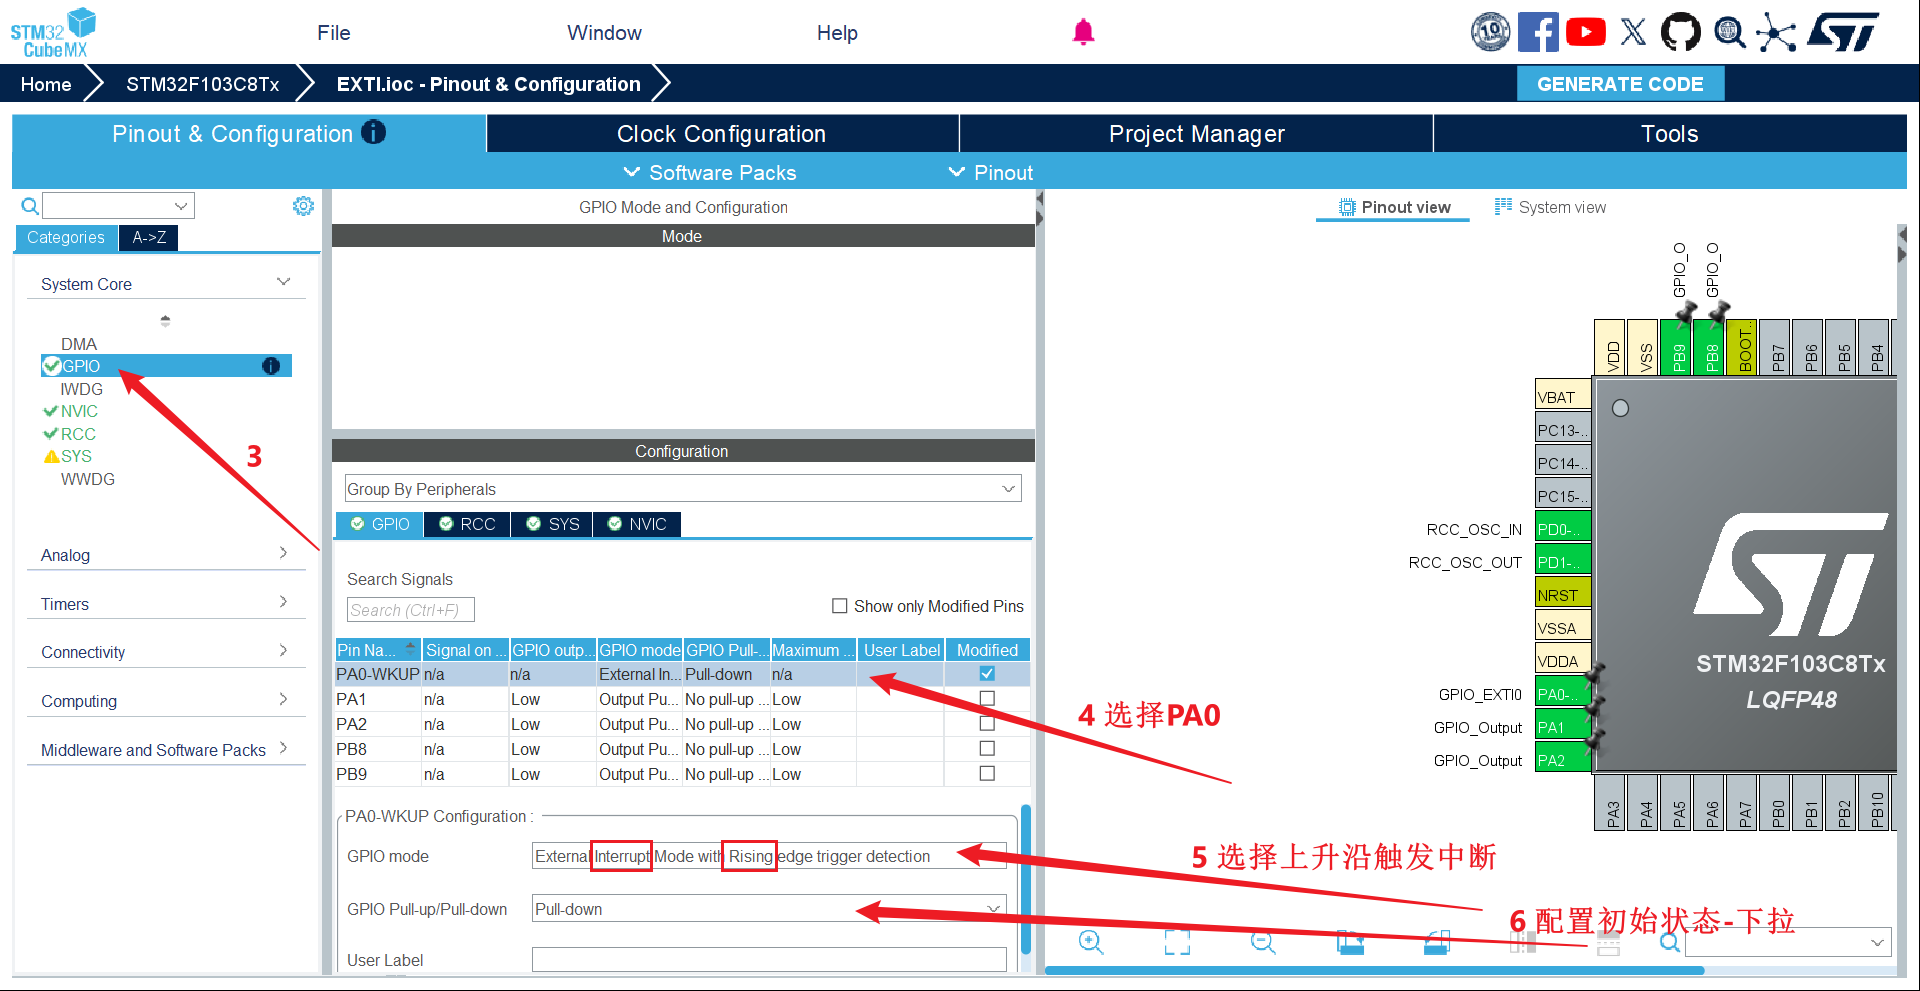Open the notifications bell
Screen dimensions: 1920x991
(x=1083, y=32)
